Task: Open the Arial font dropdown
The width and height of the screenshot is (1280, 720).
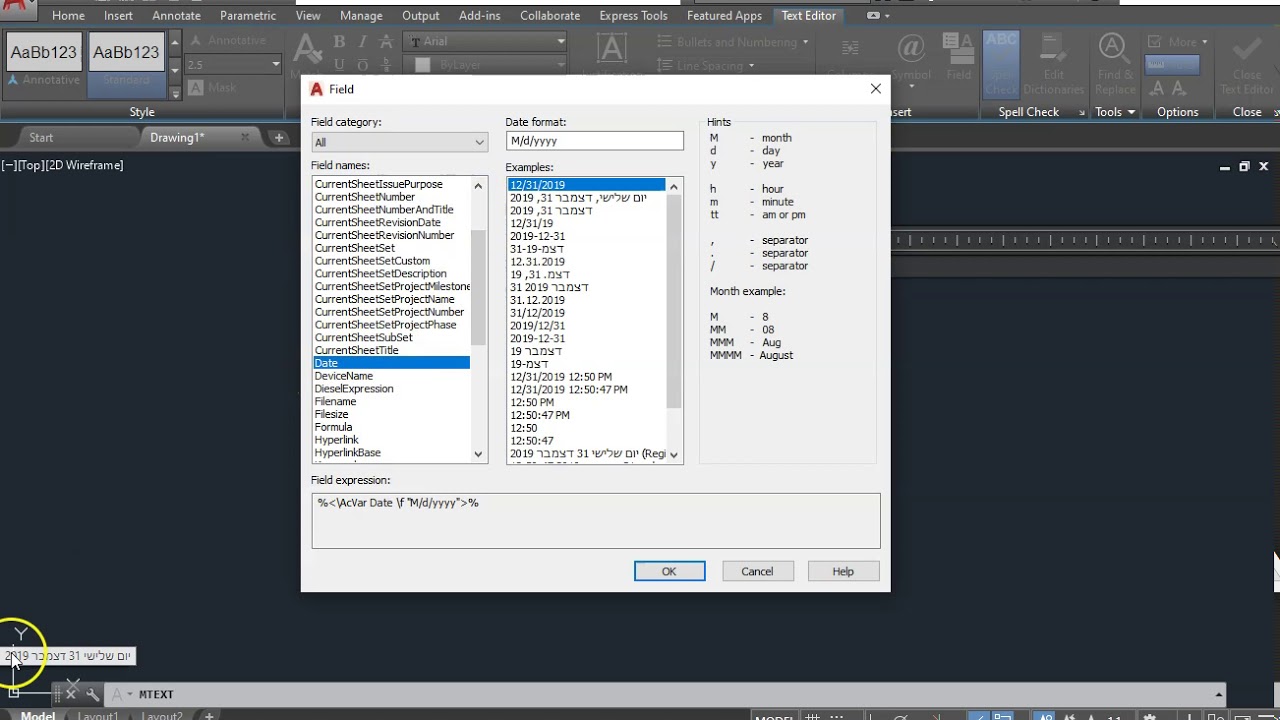Action: point(561,41)
